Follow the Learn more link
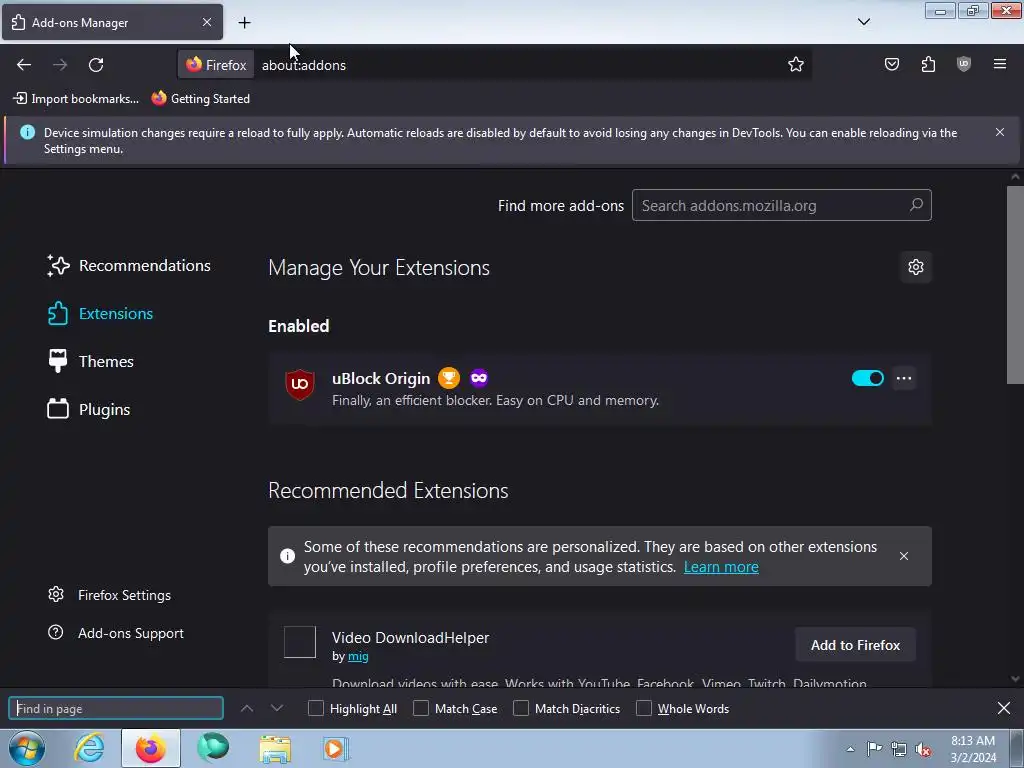Screen dimensions: 1024x768 [x=721, y=567]
